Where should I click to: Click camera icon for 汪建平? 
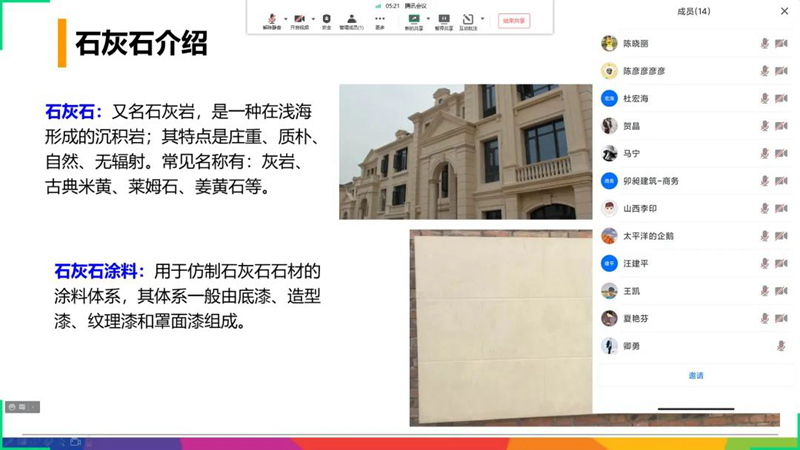[x=781, y=263]
